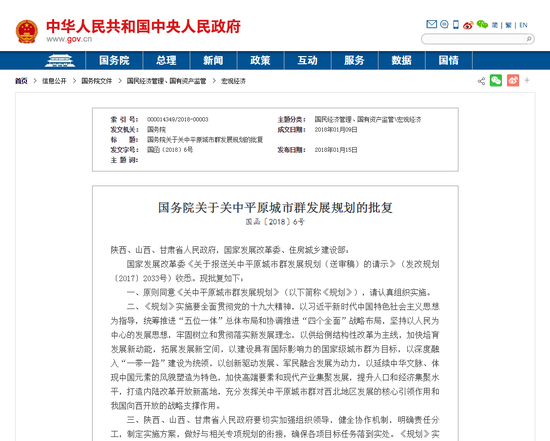Screen dimensions: 550x441
Task: Open the mobile phone icon in header
Action: coord(456,25)
